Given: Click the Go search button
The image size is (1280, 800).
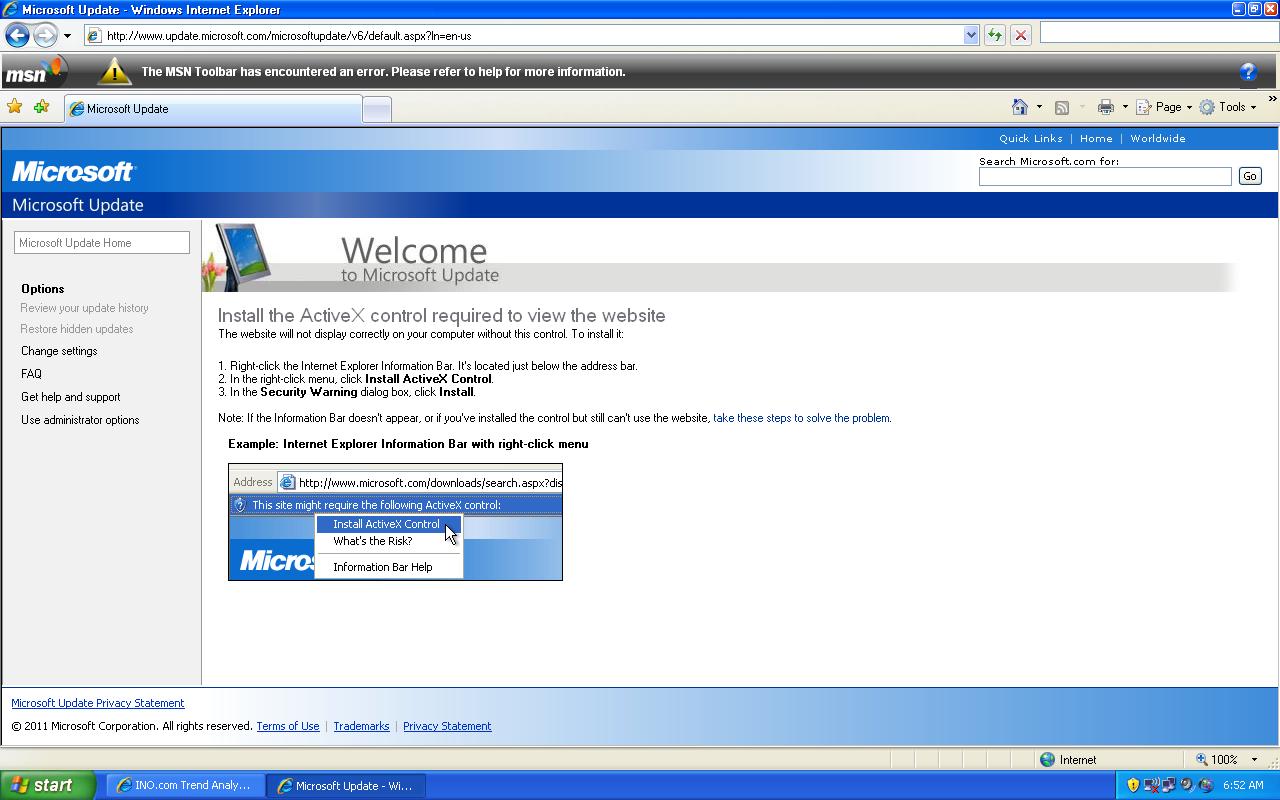Looking at the screenshot, I should click(x=1249, y=176).
